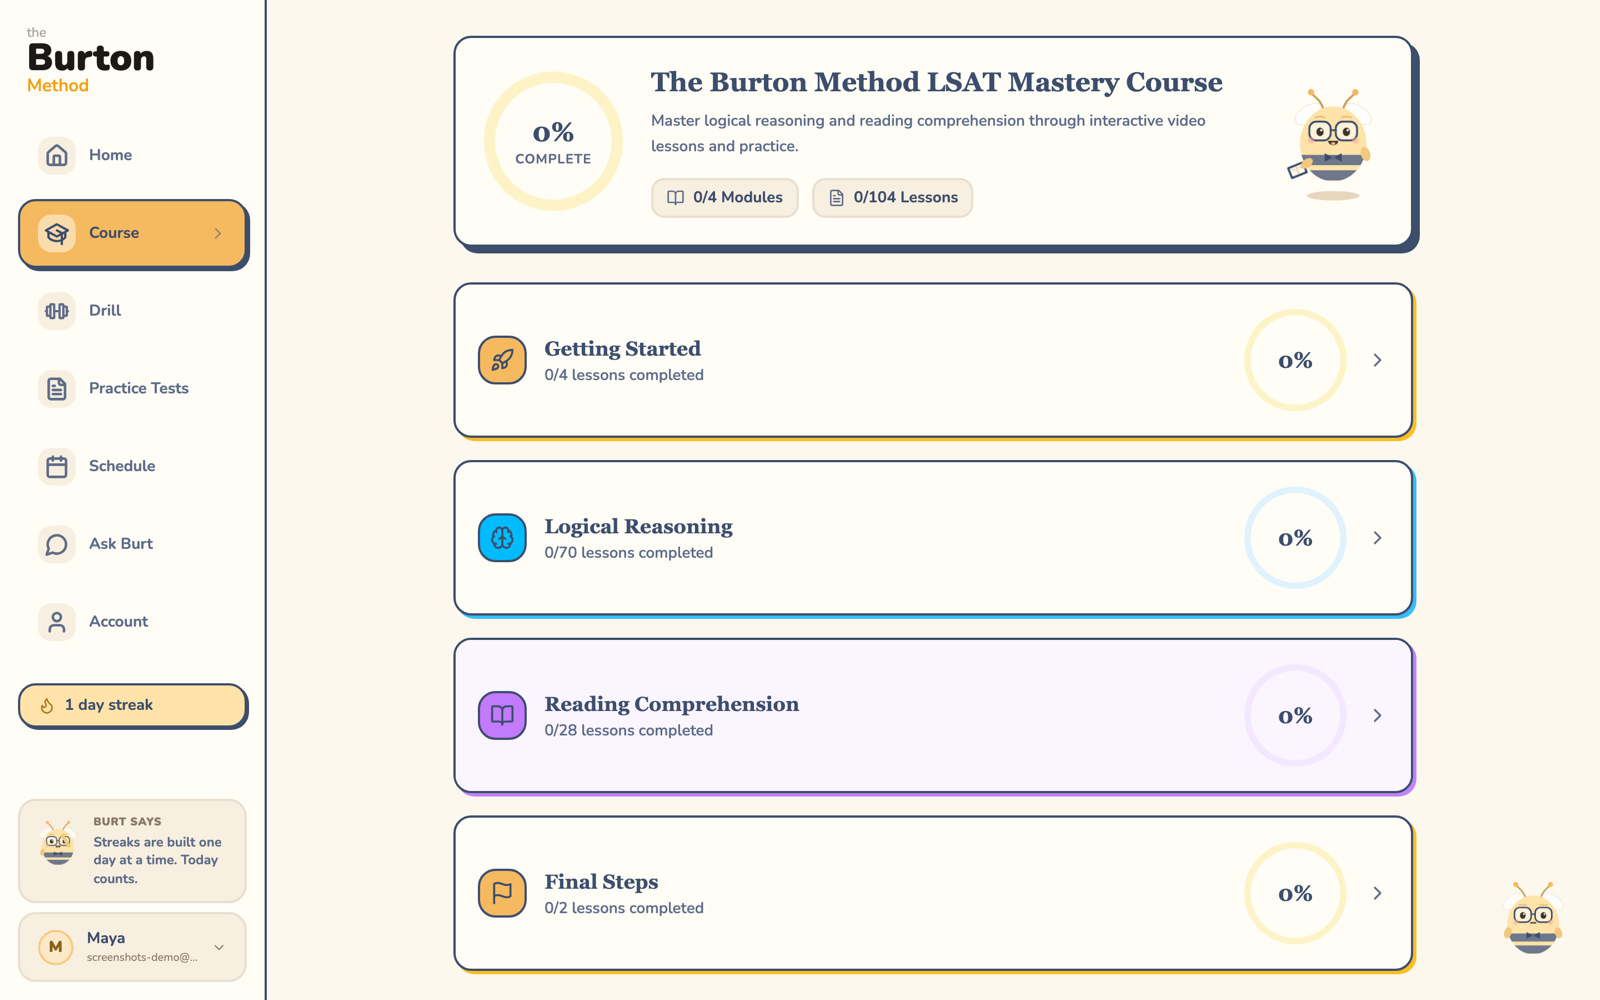Click the Final Steps 0% progress ring
The height and width of the screenshot is (1000, 1600).
coord(1295,893)
